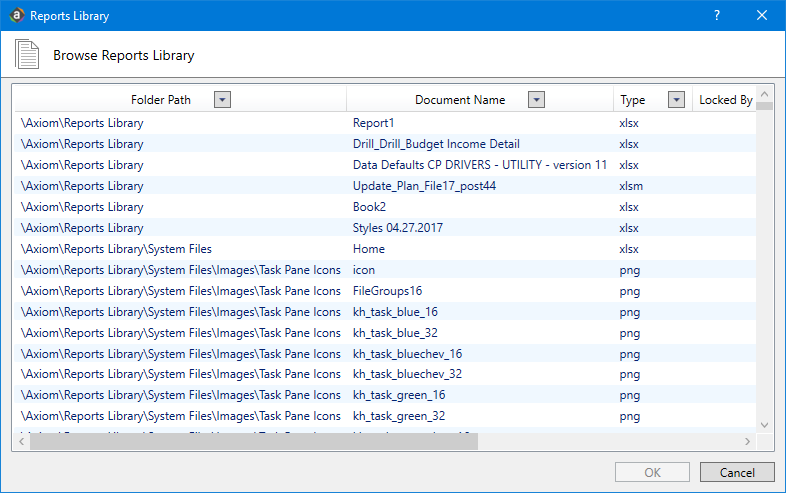Click the horizontal scrollbar right arrow
Screen dimensions: 786x493
click(746, 441)
